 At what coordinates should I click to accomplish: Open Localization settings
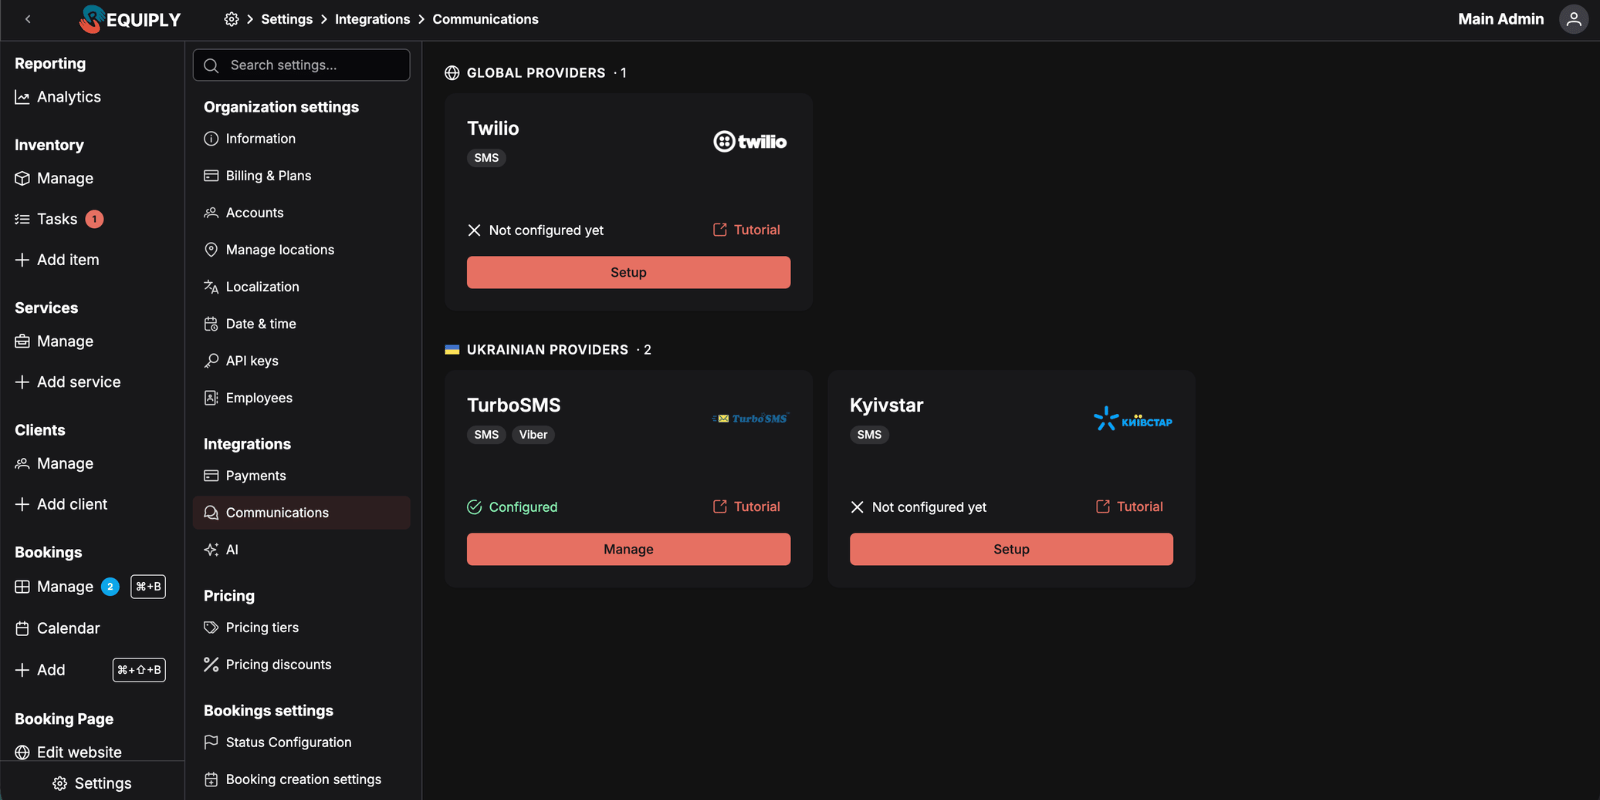(x=301, y=287)
